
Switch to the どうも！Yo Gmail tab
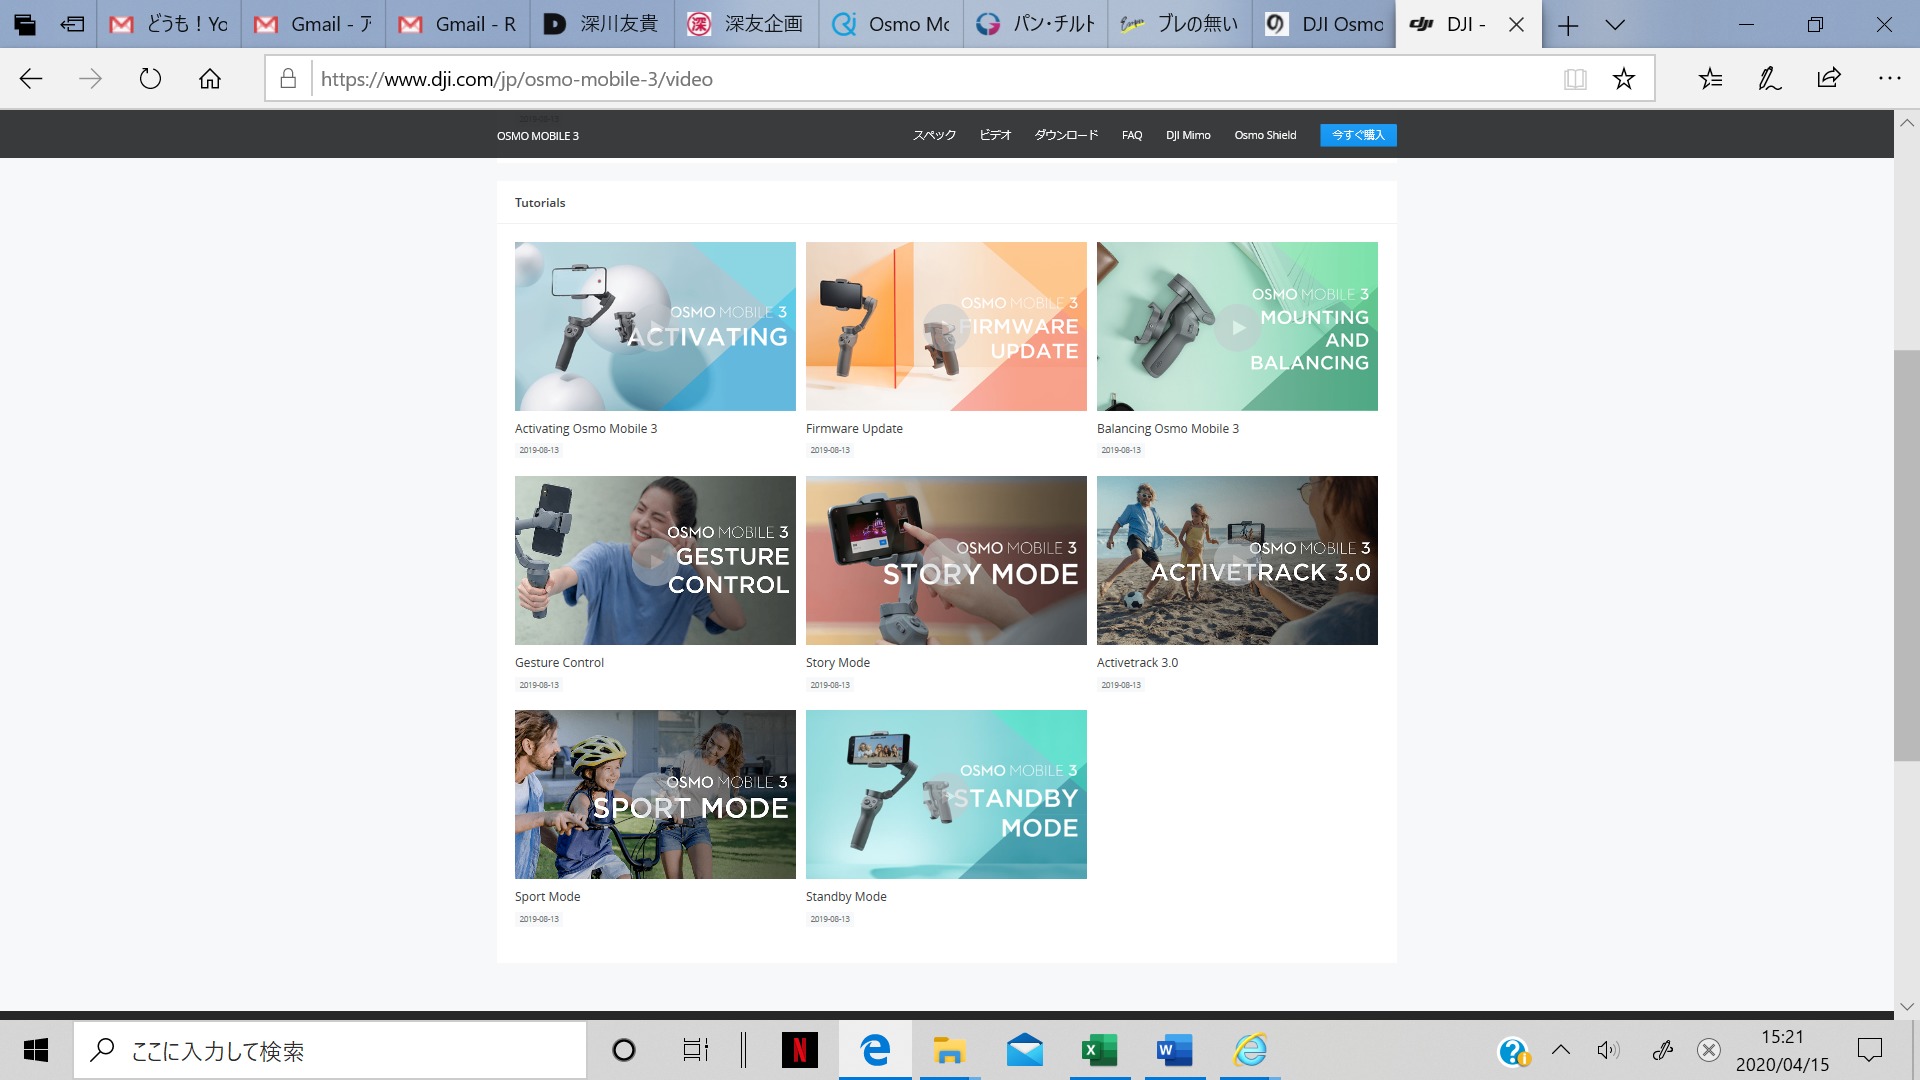tap(169, 24)
